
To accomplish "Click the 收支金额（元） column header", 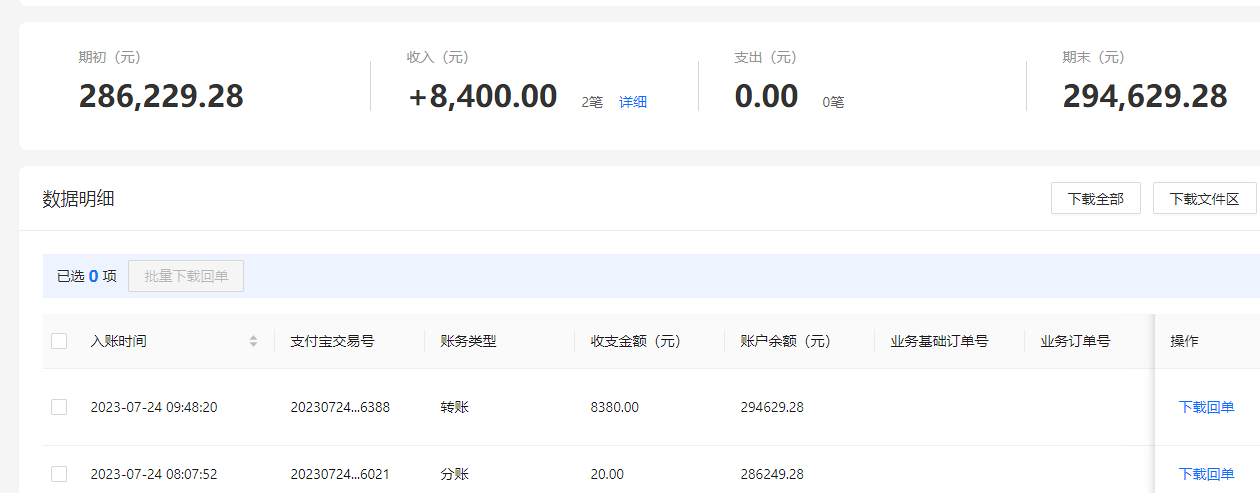I will pos(636,341).
